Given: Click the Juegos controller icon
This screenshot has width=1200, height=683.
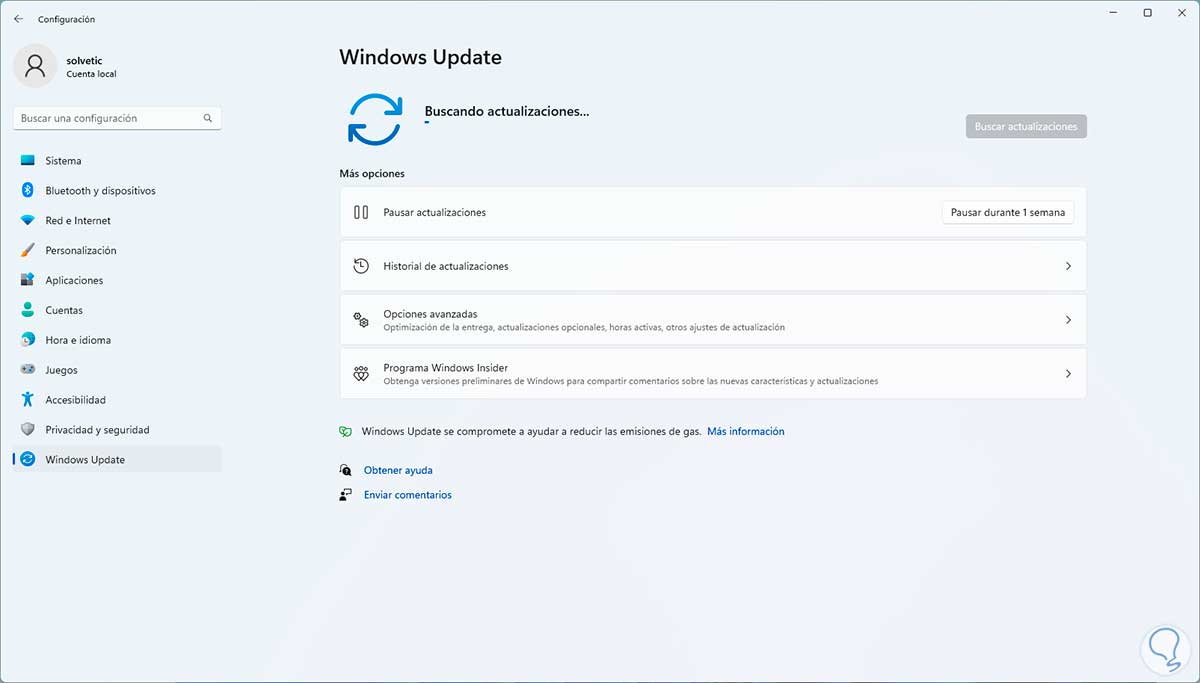Looking at the screenshot, I should pyautogui.click(x=27, y=370).
